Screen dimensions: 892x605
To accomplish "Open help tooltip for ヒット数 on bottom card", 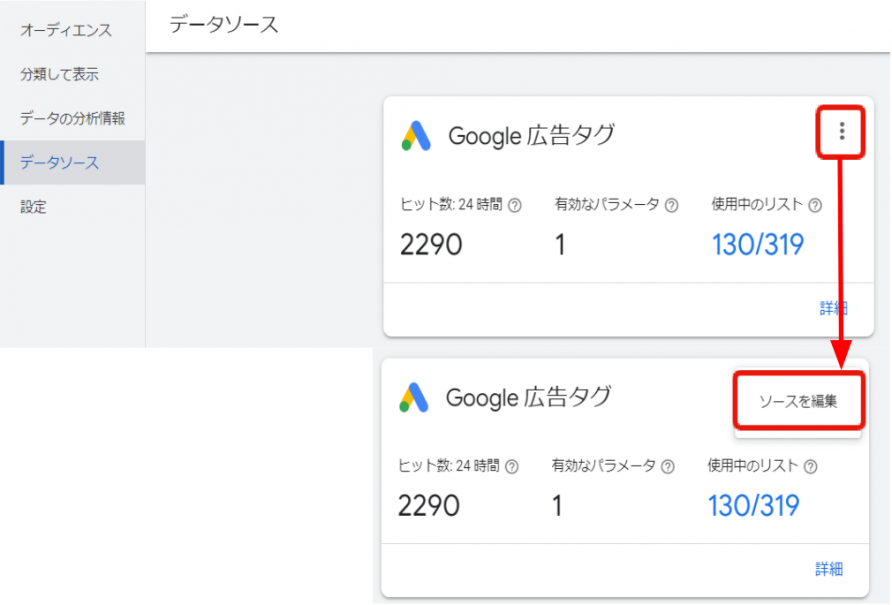I will 512,465.
